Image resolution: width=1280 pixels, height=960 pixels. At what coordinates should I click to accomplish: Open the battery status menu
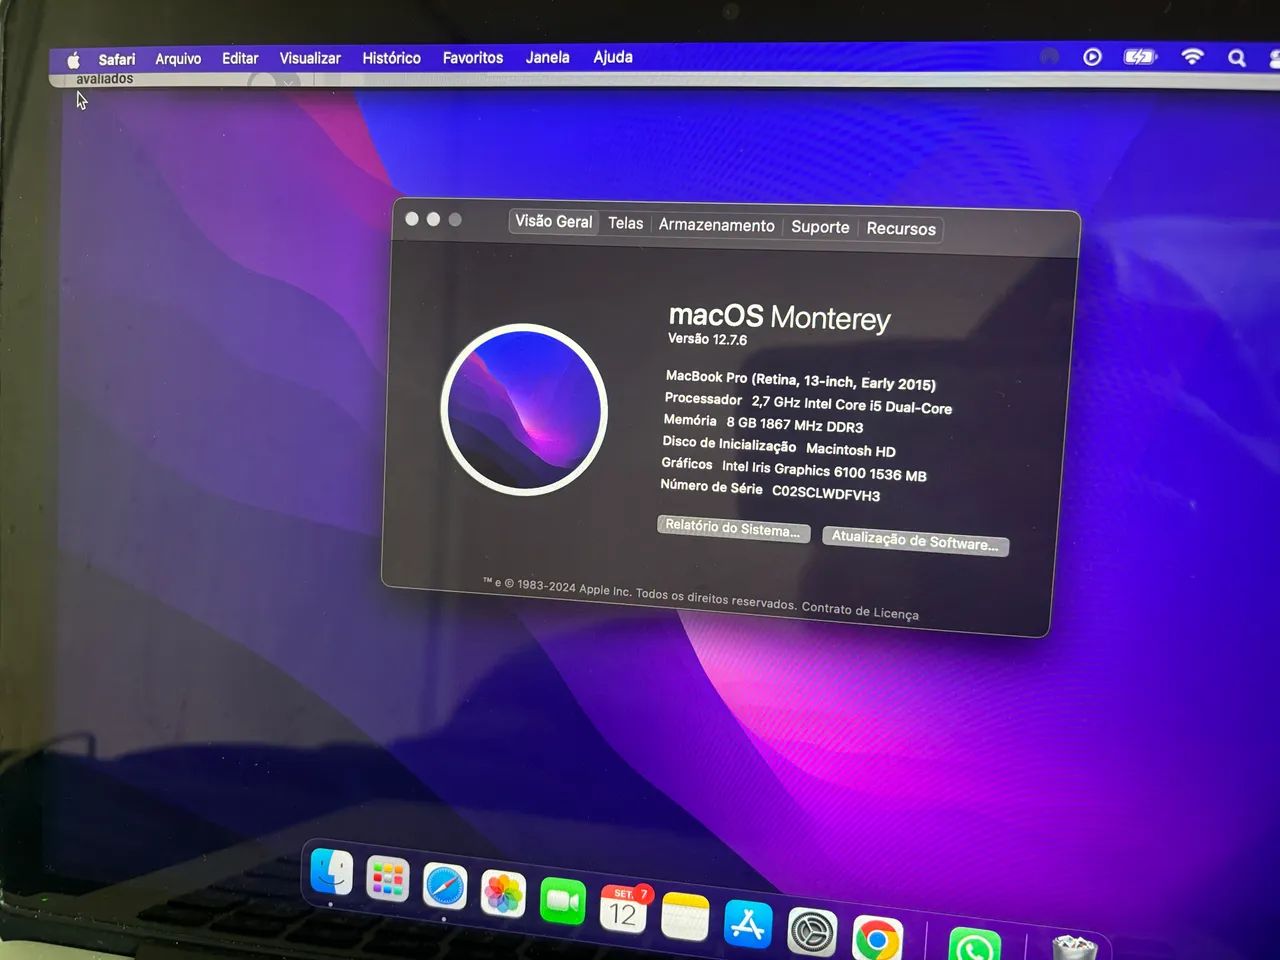click(x=1139, y=57)
